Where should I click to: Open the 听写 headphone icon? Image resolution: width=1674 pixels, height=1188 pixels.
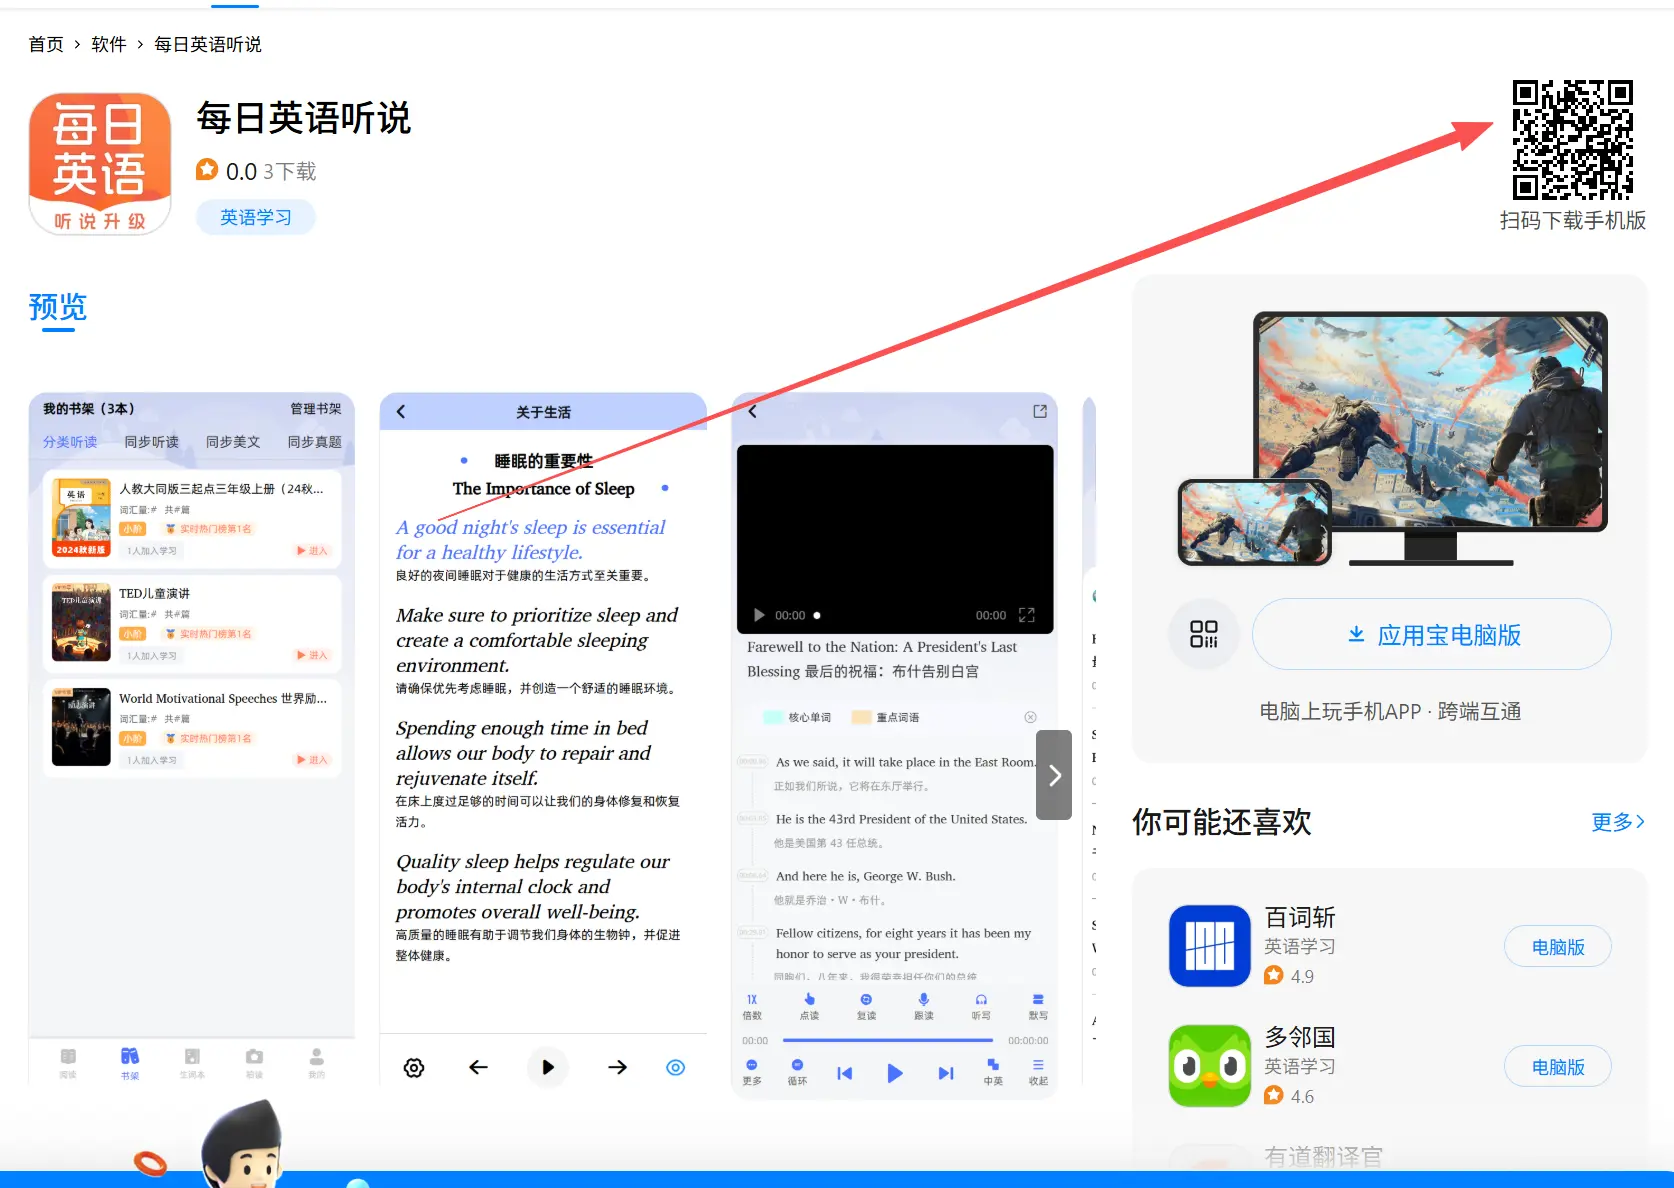981,1000
